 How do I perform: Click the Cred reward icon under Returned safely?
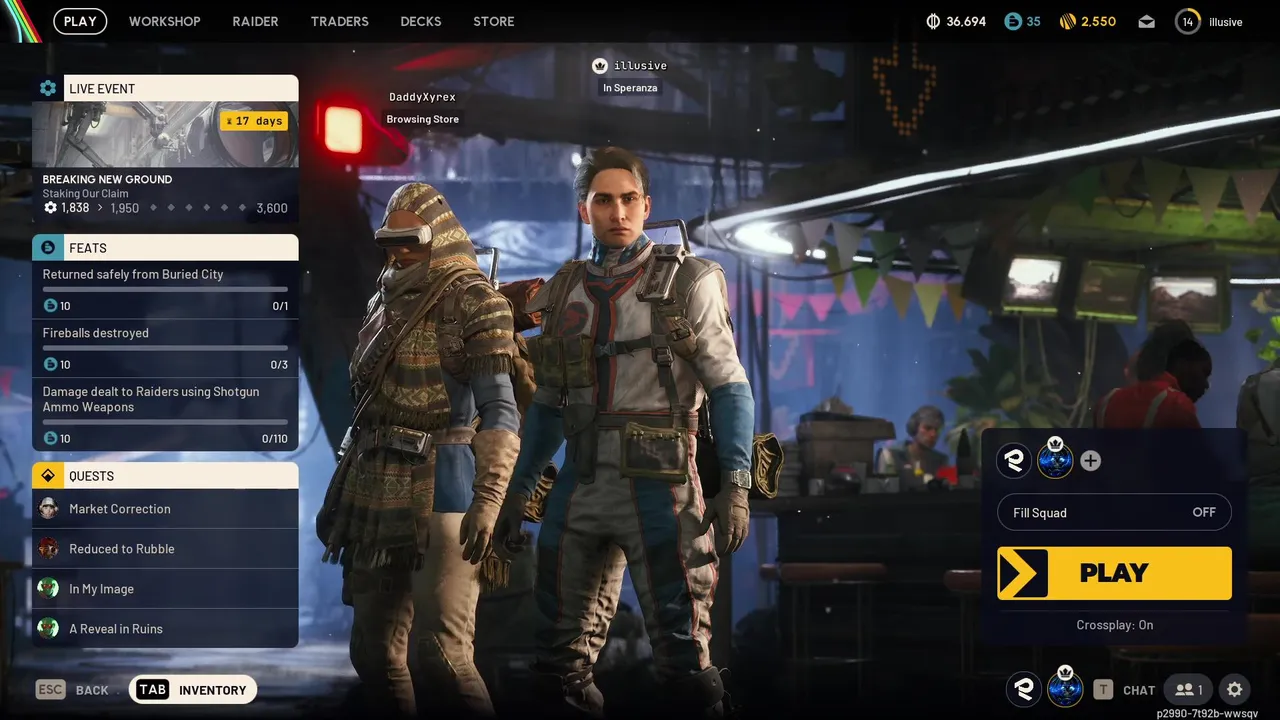[x=50, y=305]
